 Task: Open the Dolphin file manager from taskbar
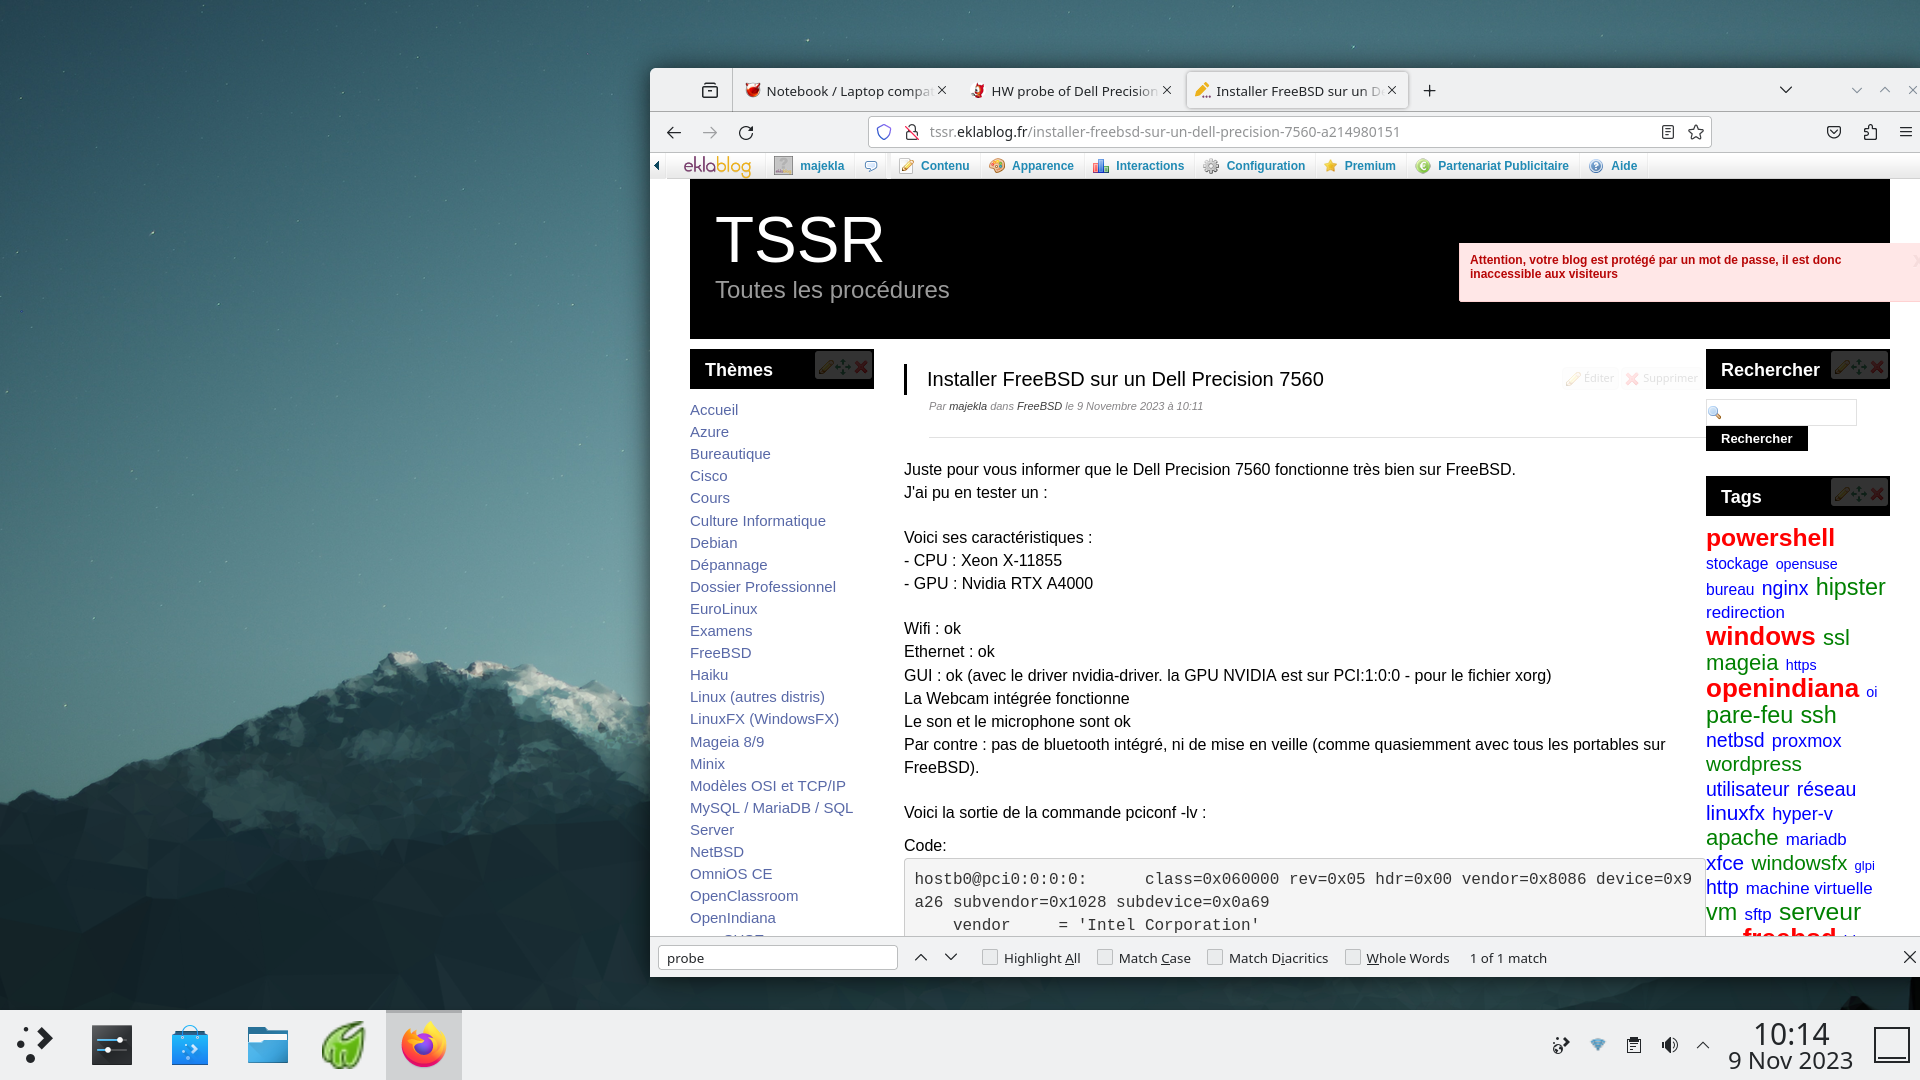[x=268, y=1045]
